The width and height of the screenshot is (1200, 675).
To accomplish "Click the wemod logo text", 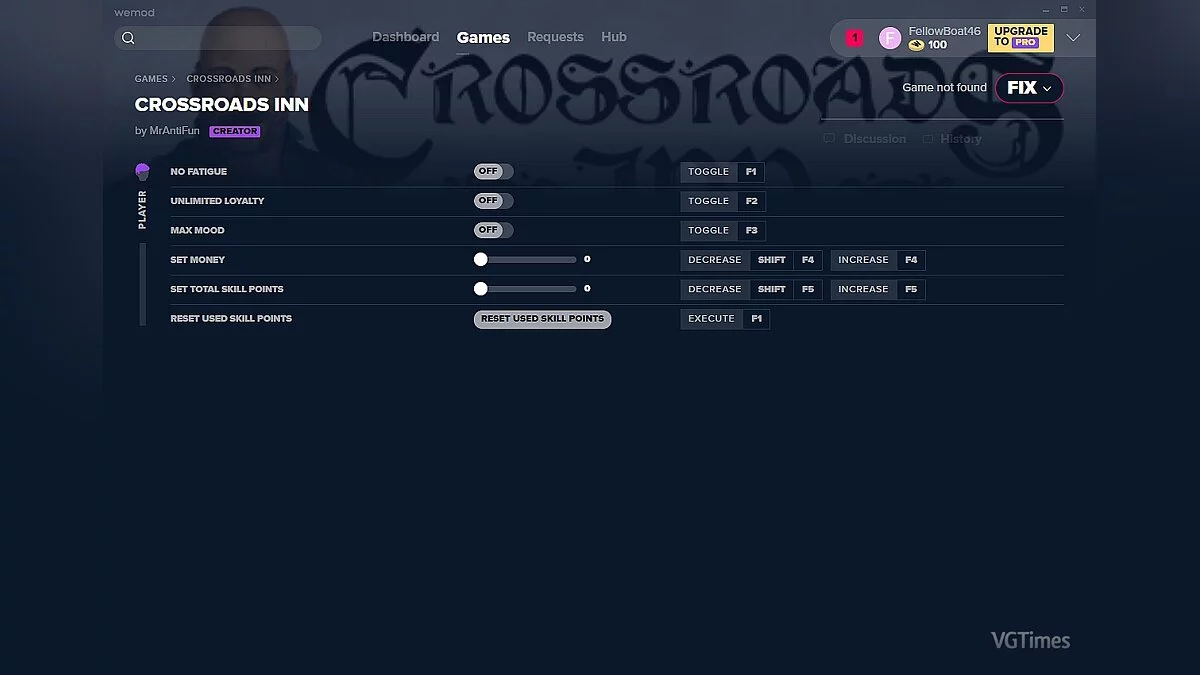I will (x=134, y=12).
